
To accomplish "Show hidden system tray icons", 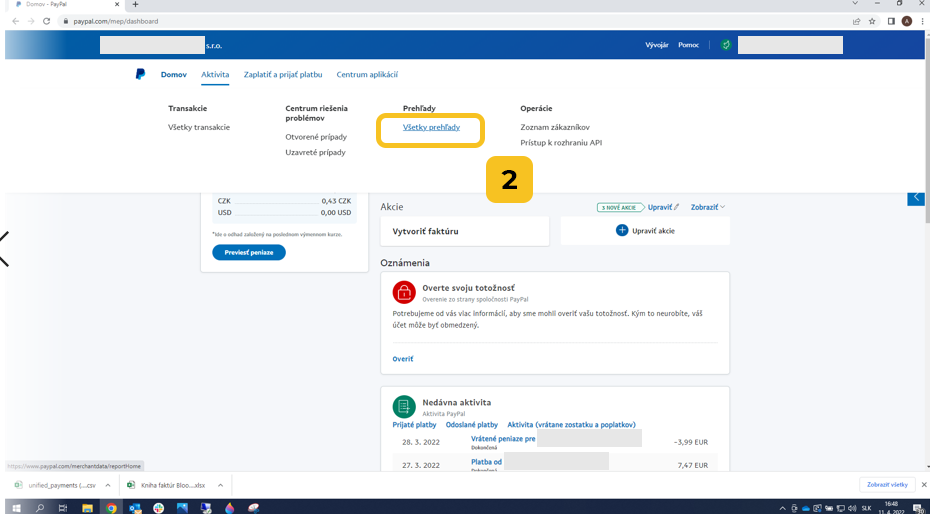I will pos(784,508).
